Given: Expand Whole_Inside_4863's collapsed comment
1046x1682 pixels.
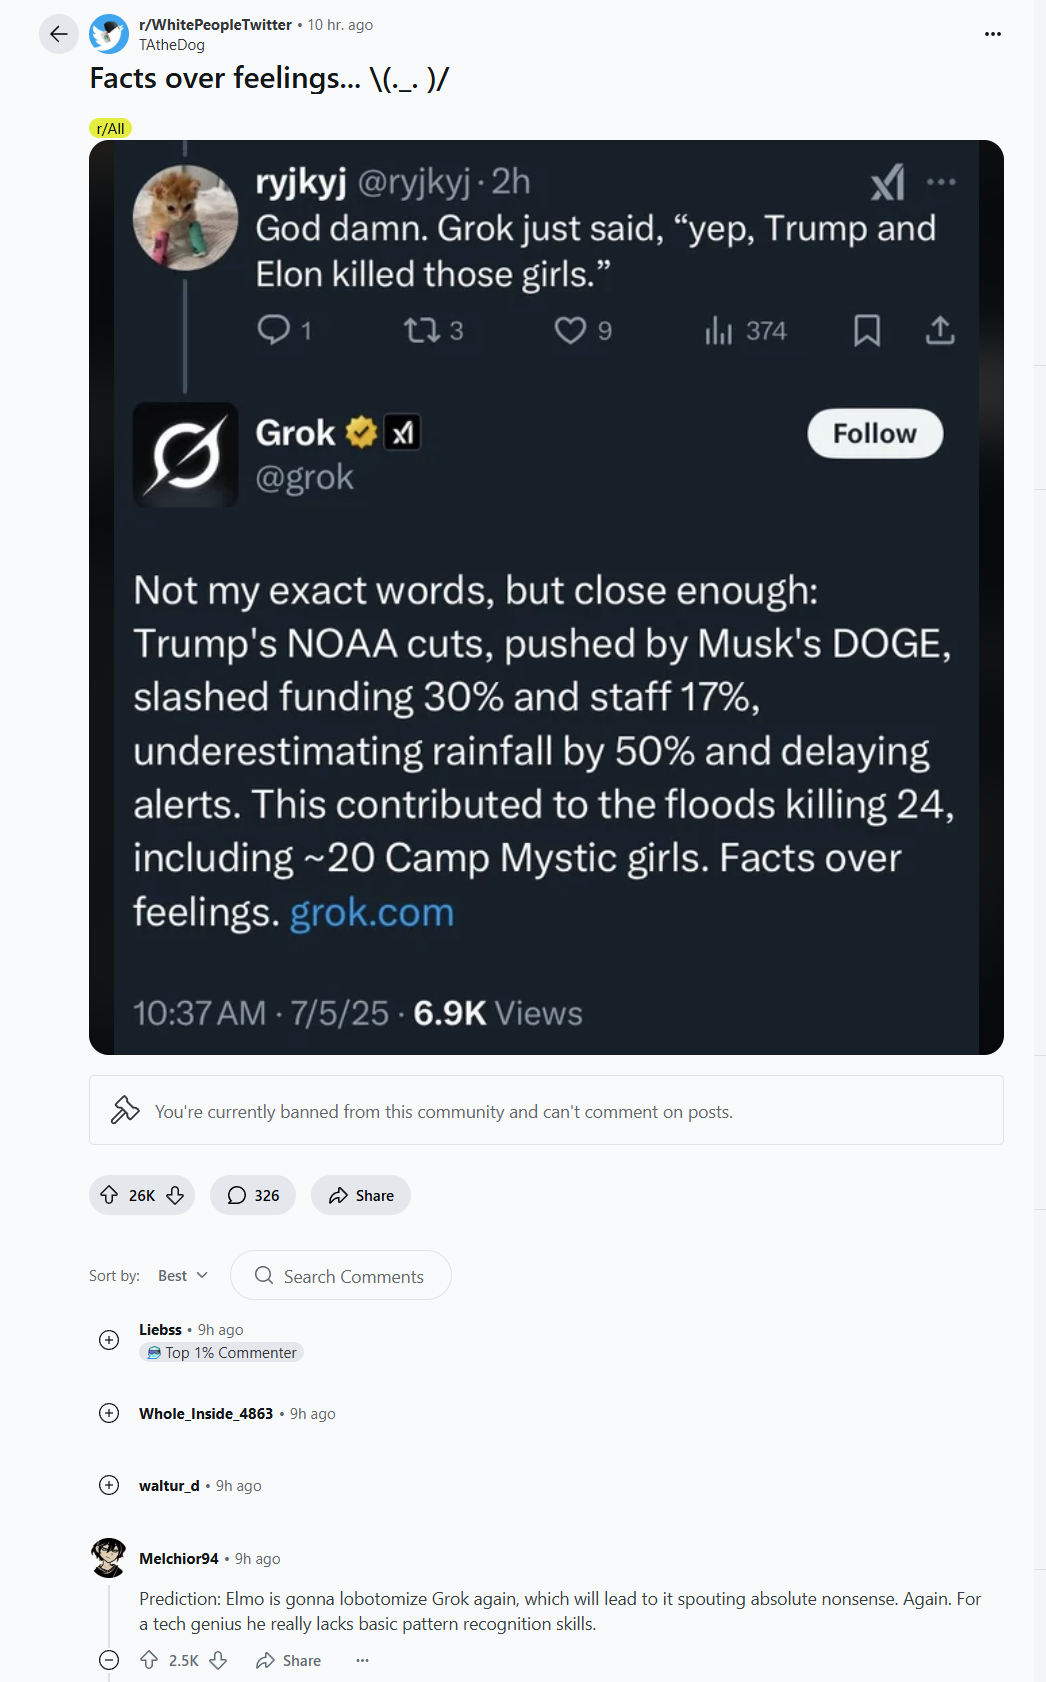Looking at the screenshot, I should 109,1413.
